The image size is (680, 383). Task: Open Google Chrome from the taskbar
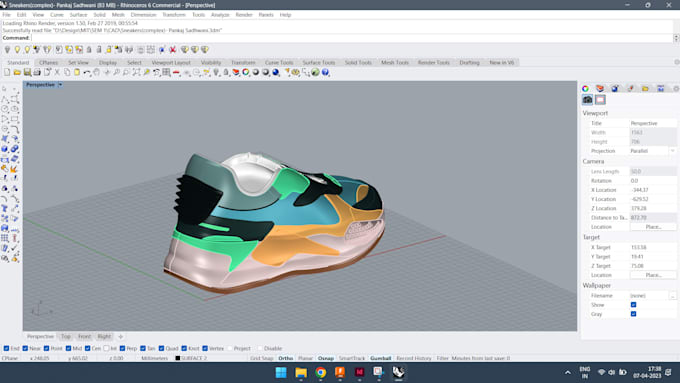coord(320,372)
